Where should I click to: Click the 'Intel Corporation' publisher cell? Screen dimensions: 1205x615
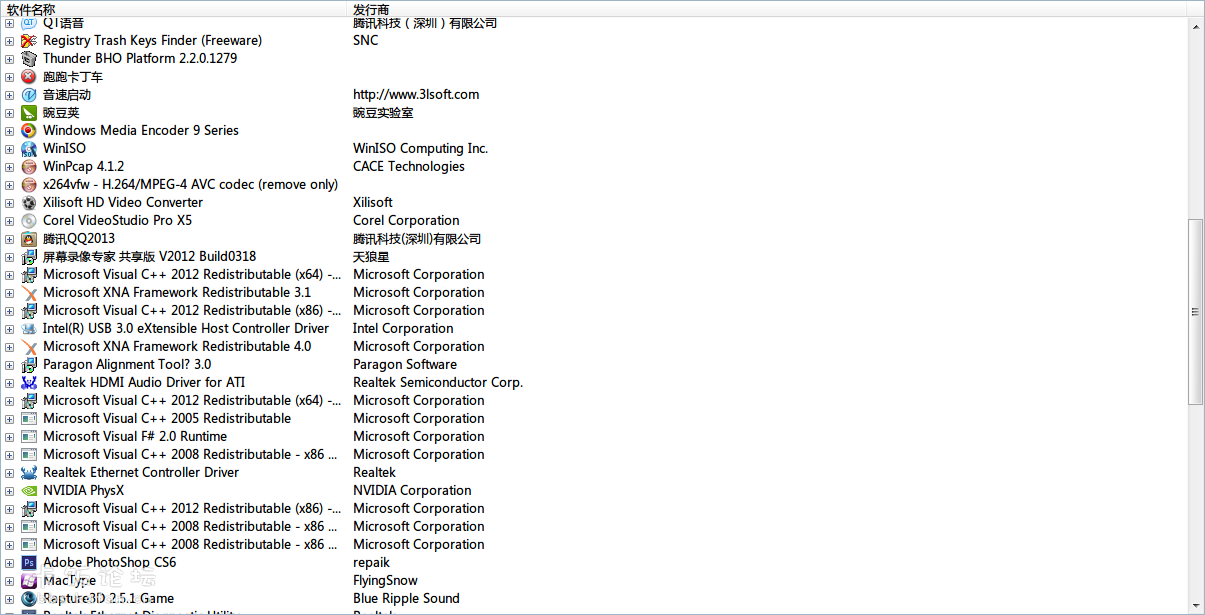point(403,329)
